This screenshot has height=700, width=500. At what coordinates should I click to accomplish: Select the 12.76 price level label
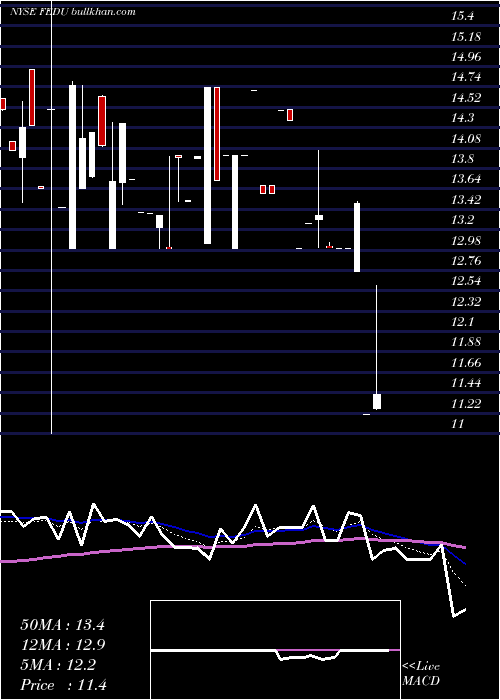point(466,261)
